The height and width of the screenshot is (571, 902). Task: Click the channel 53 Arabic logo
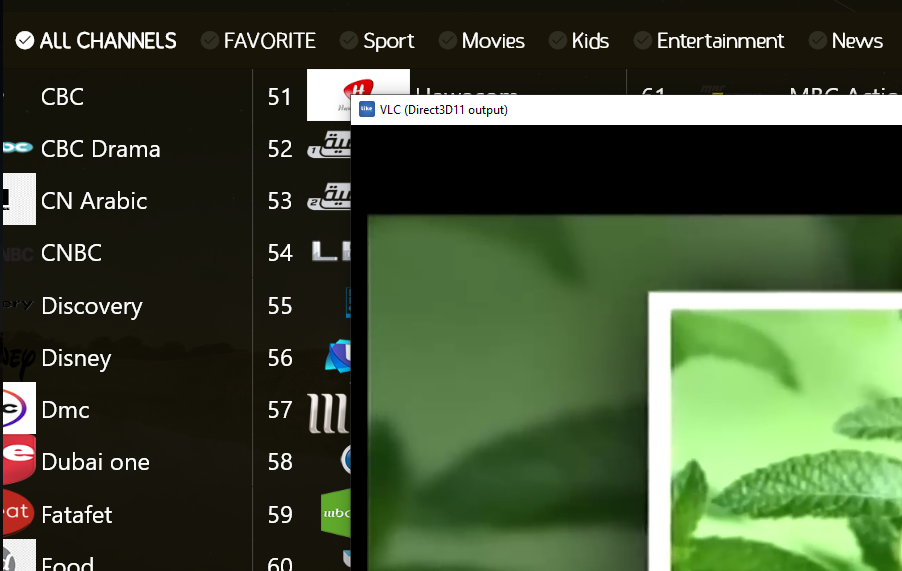pos(329,197)
